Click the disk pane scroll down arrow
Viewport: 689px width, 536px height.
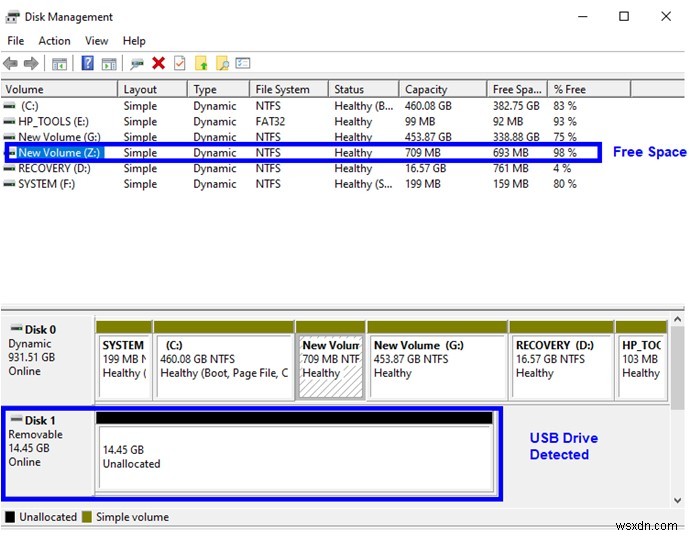click(x=678, y=500)
